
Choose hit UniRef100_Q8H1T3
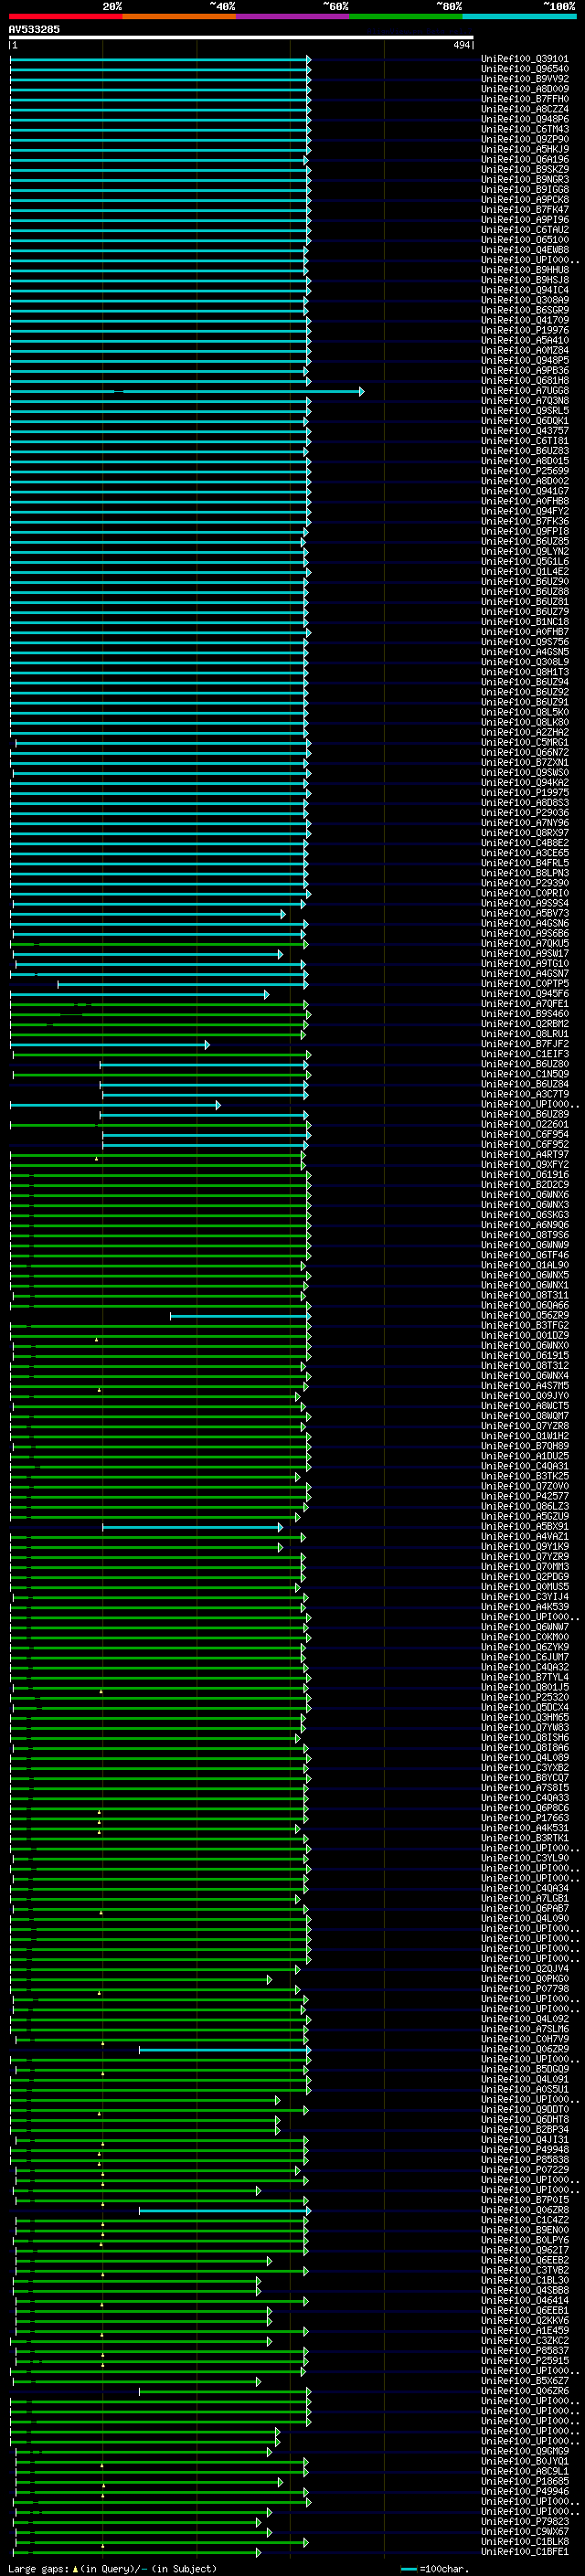pos(525,672)
